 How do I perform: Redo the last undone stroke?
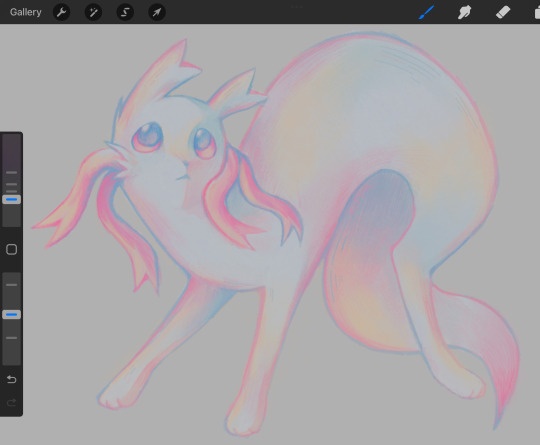[11, 402]
